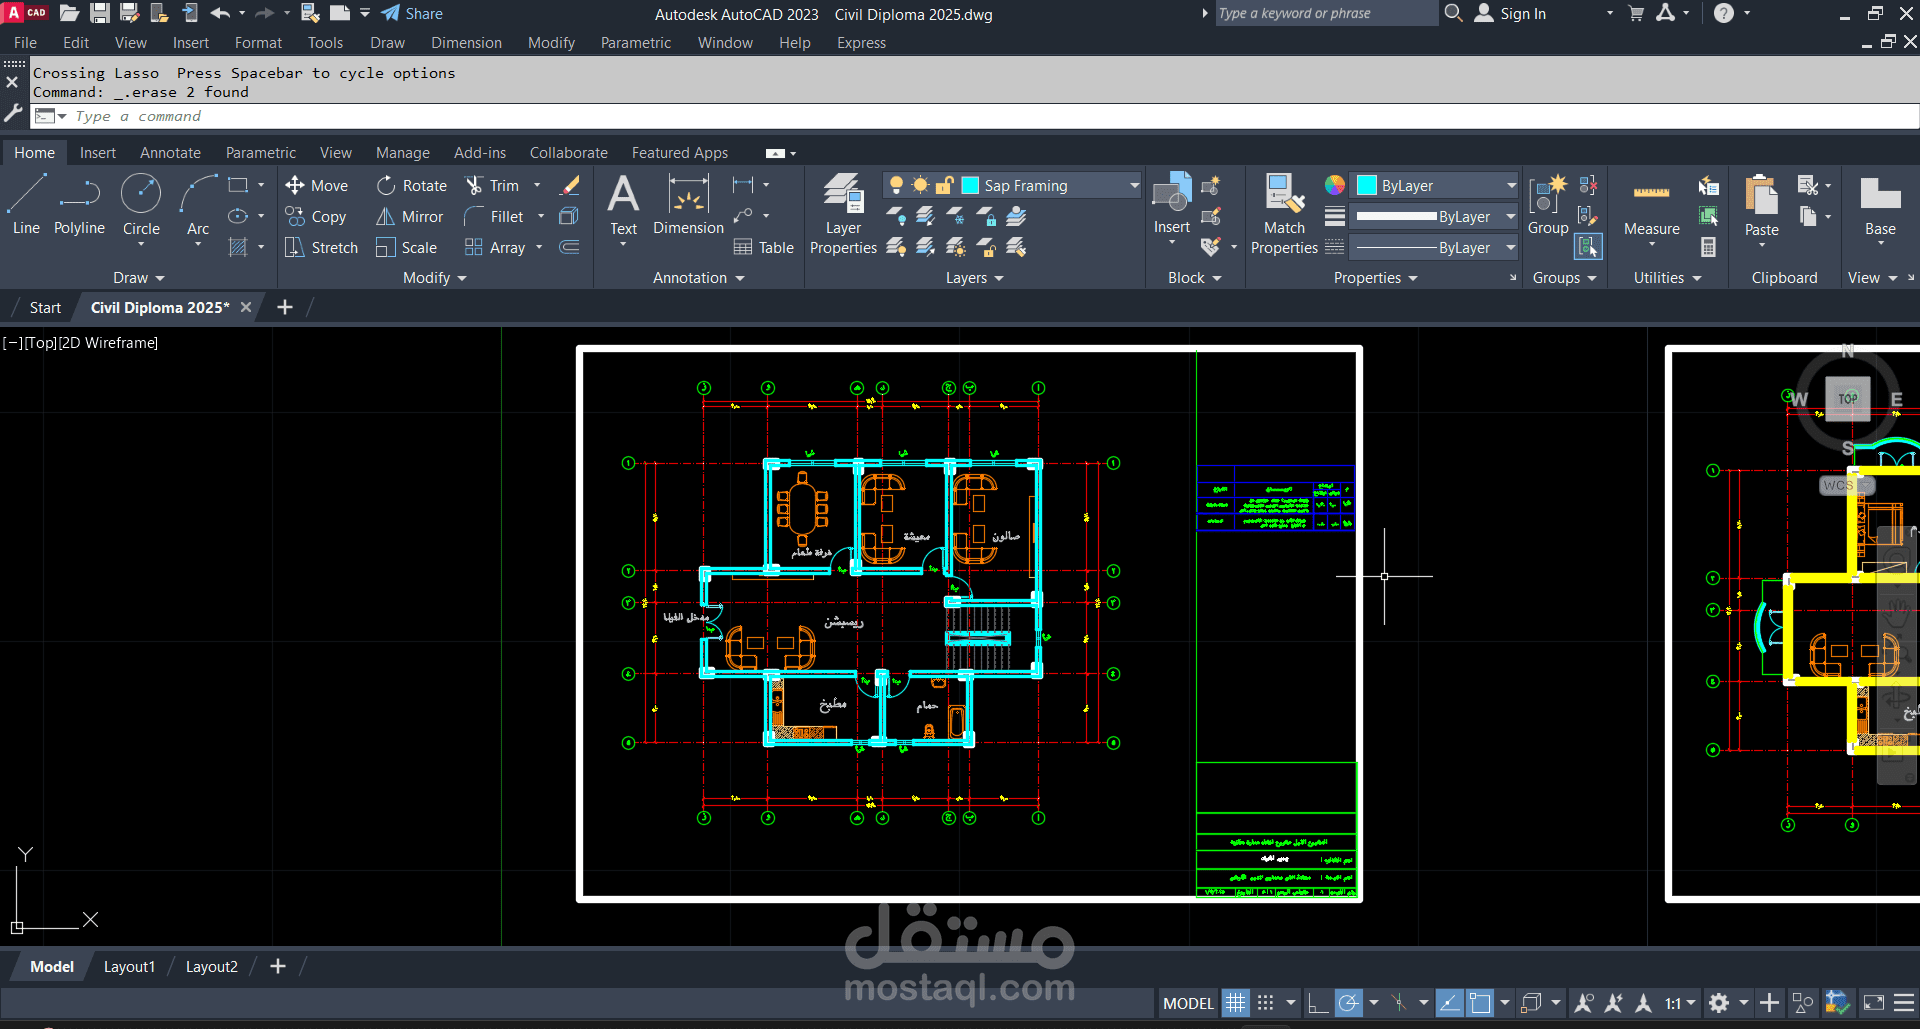Open the ByLayer lineweight dropdown
This screenshot has height=1029, width=1920.
pos(1510,217)
